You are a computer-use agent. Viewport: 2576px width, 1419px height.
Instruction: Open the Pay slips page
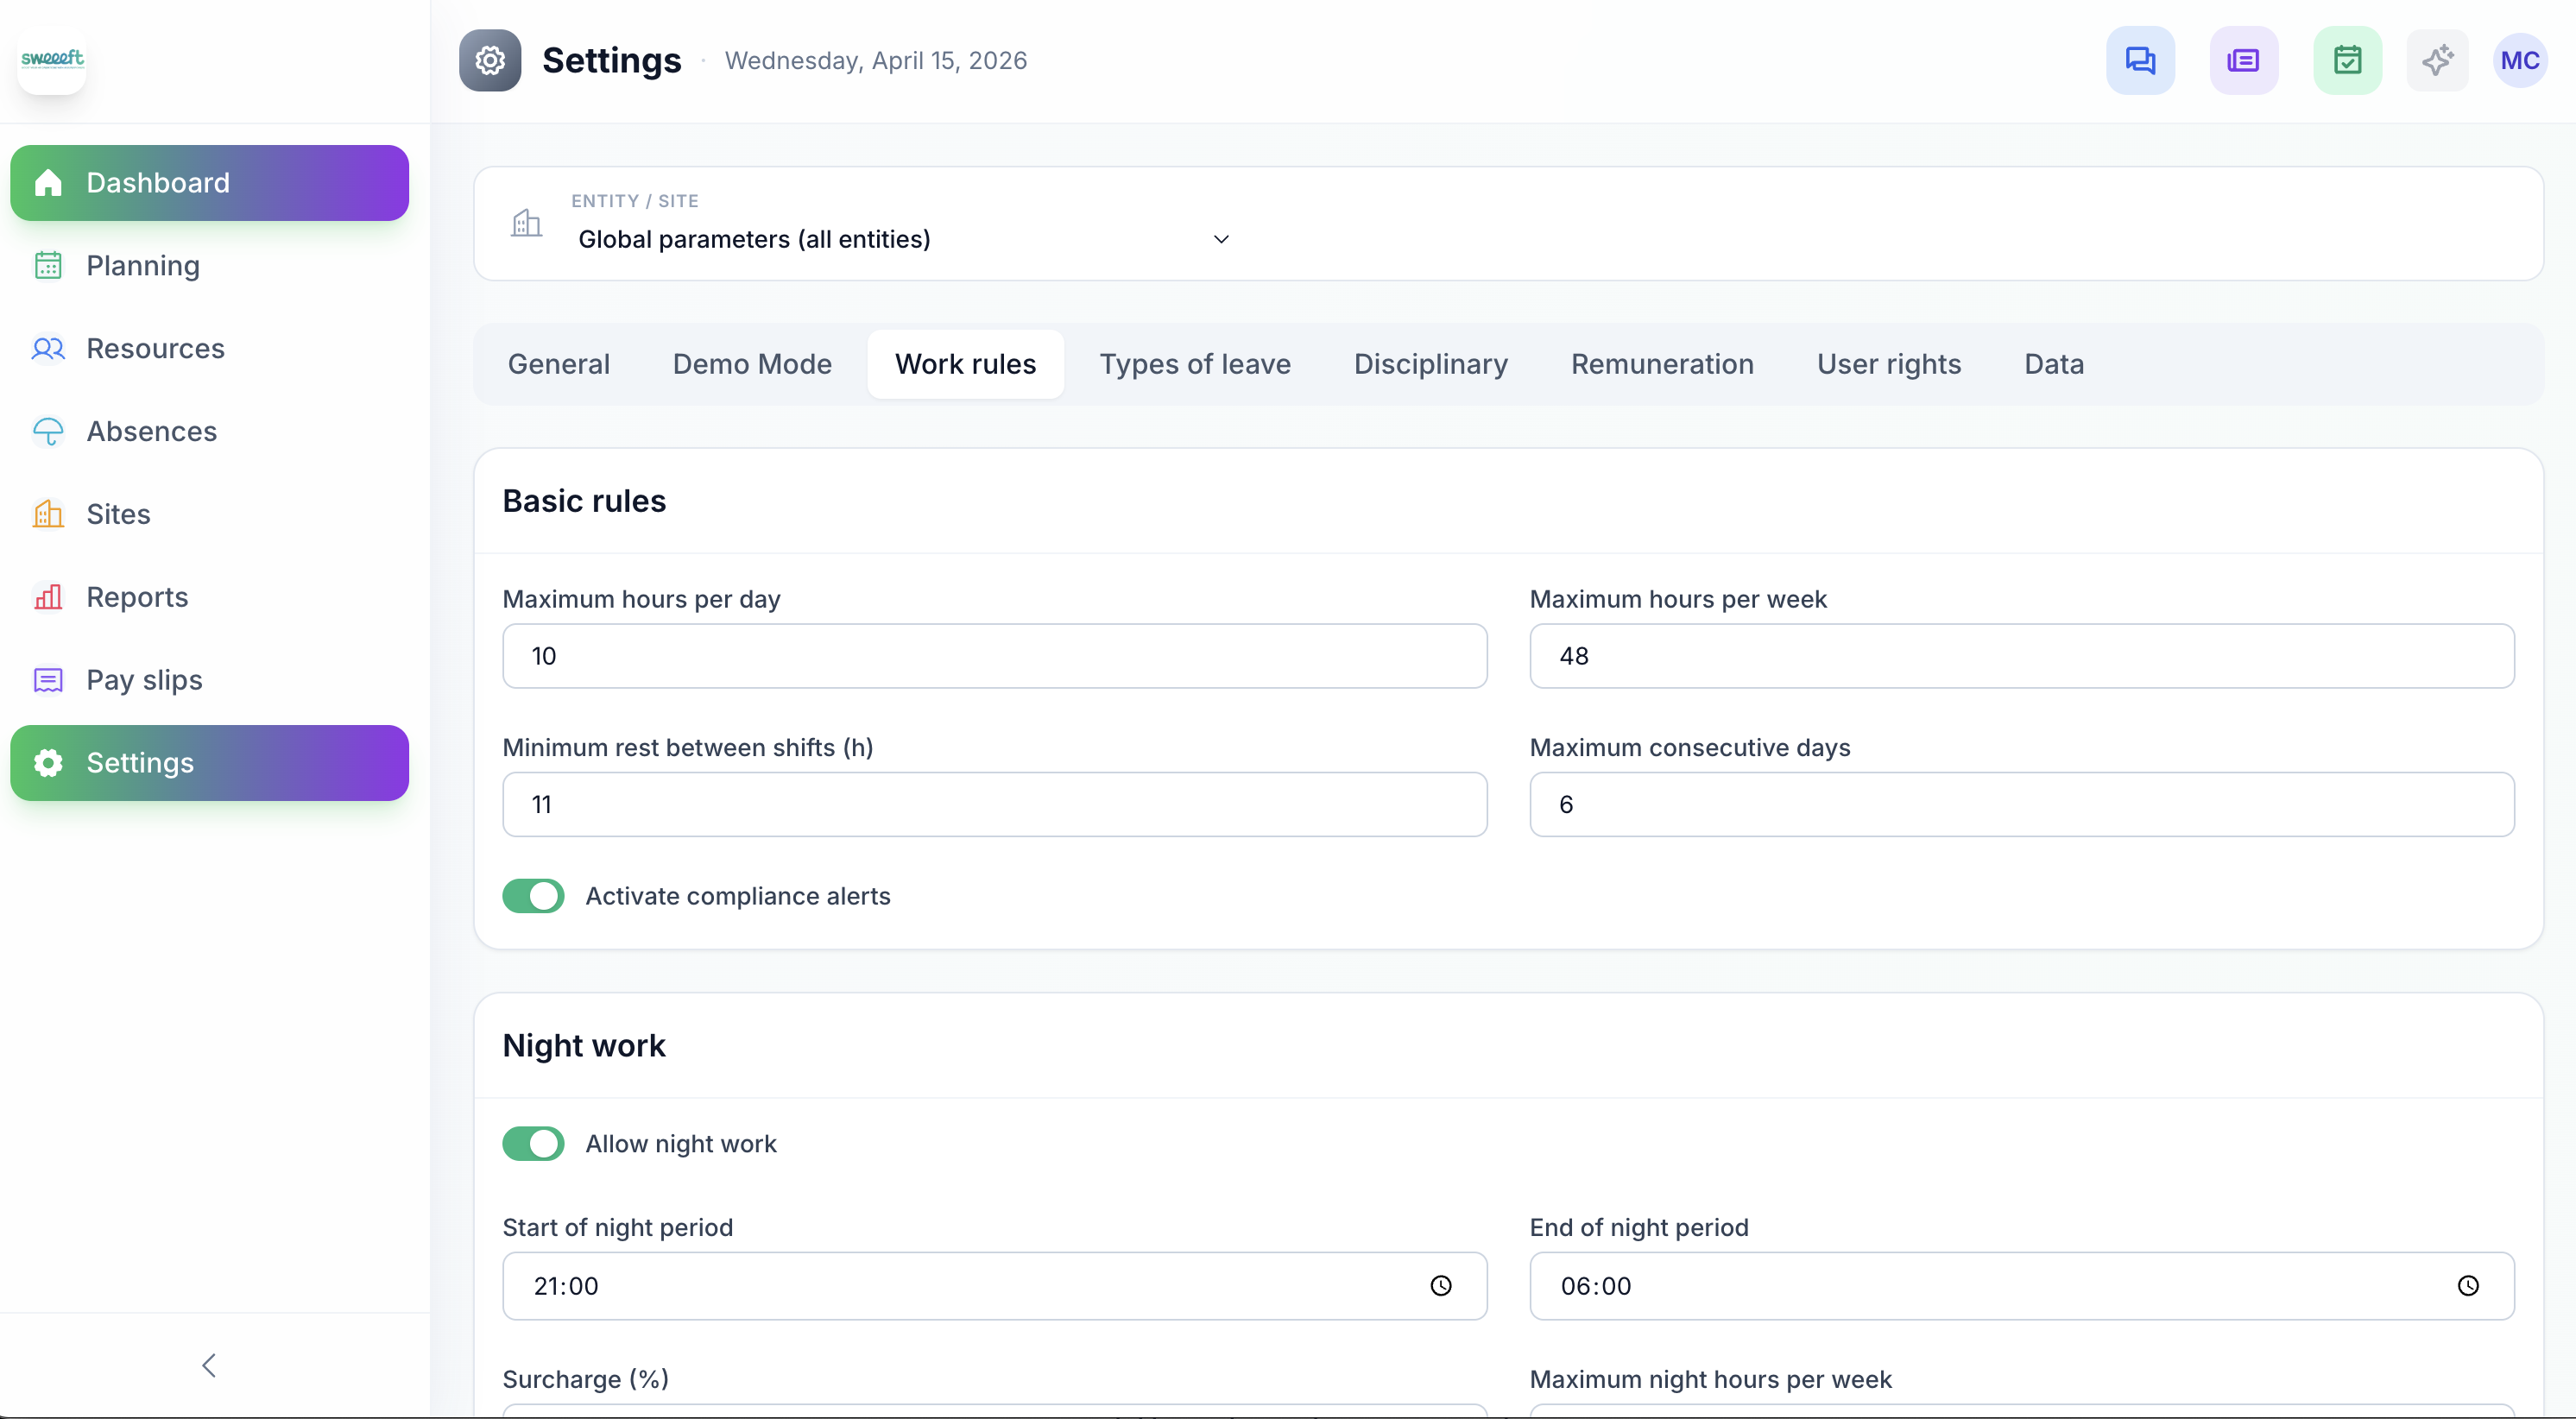(144, 680)
